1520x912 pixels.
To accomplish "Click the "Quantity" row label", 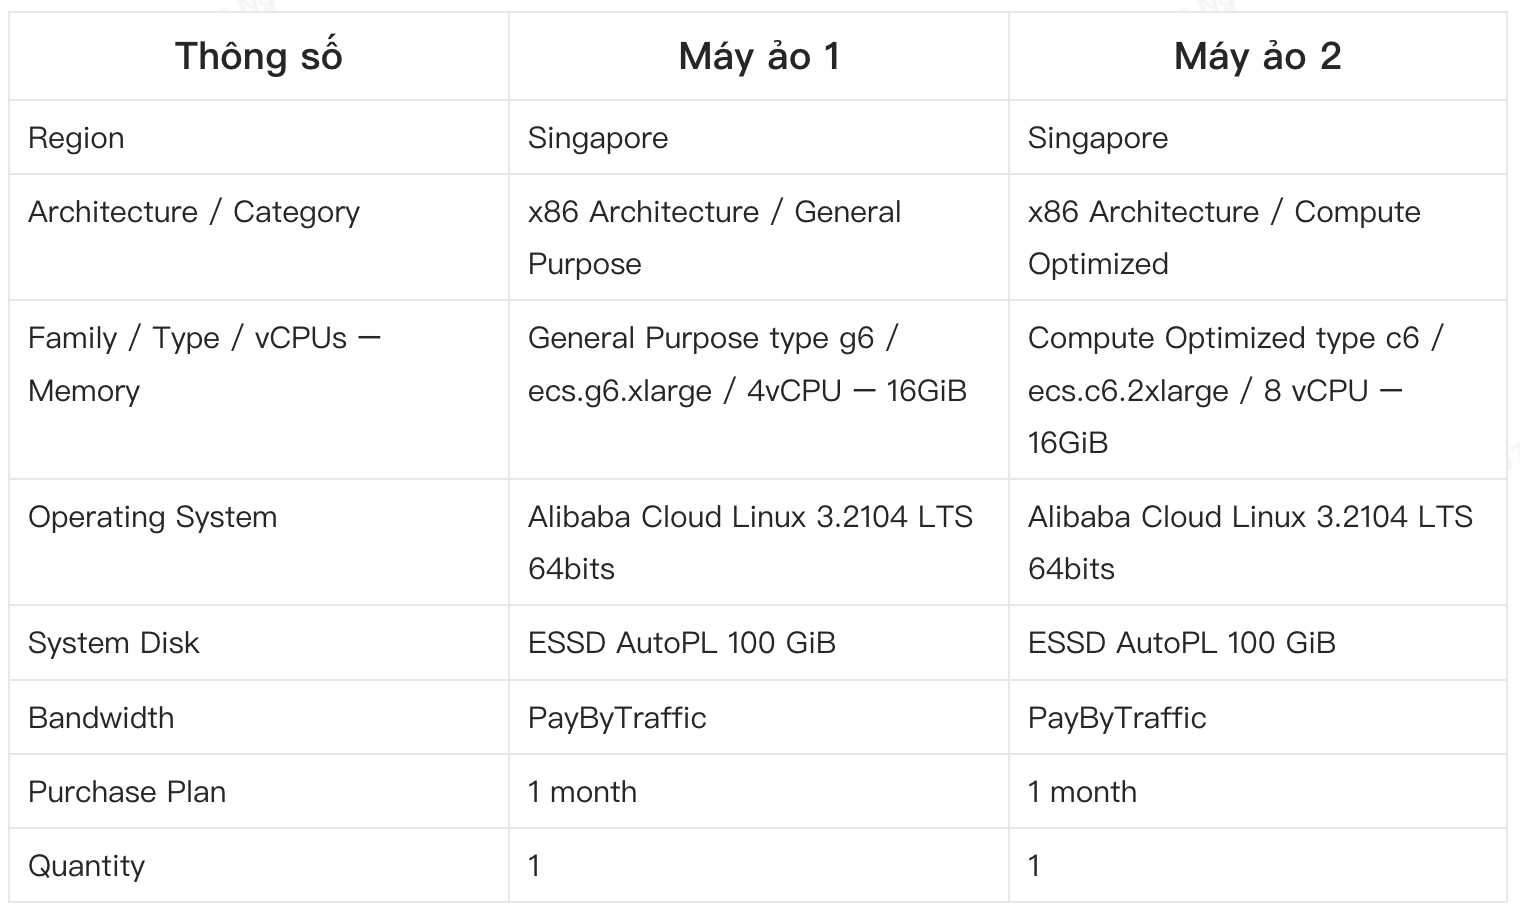I will pyautogui.click(x=86, y=866).
